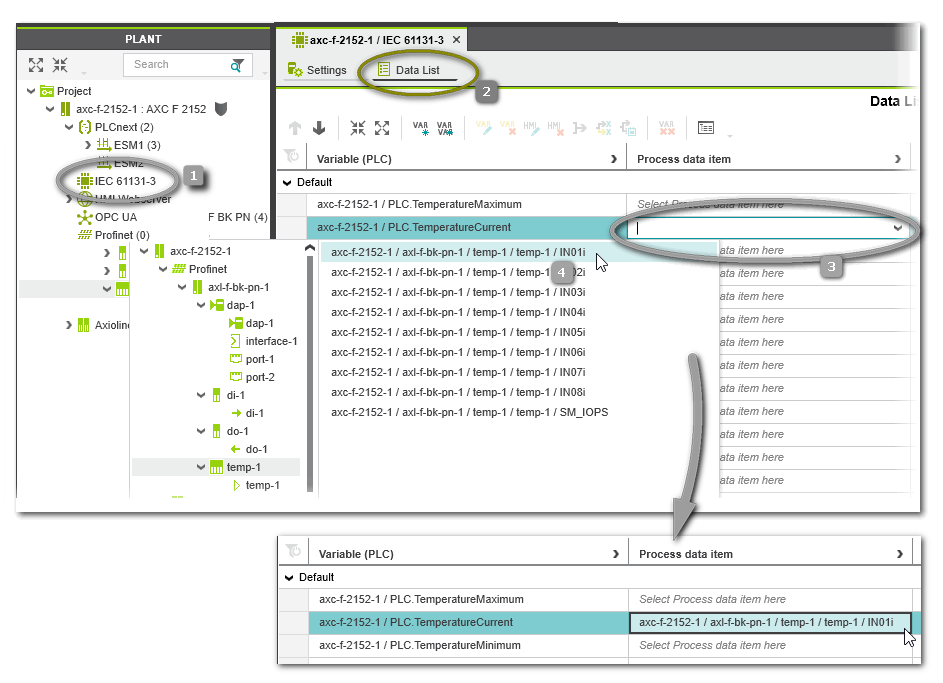Click the shield icon beside AXC F 2152
This screenshot has height=683, width=943.
click(x=221, y=109)
